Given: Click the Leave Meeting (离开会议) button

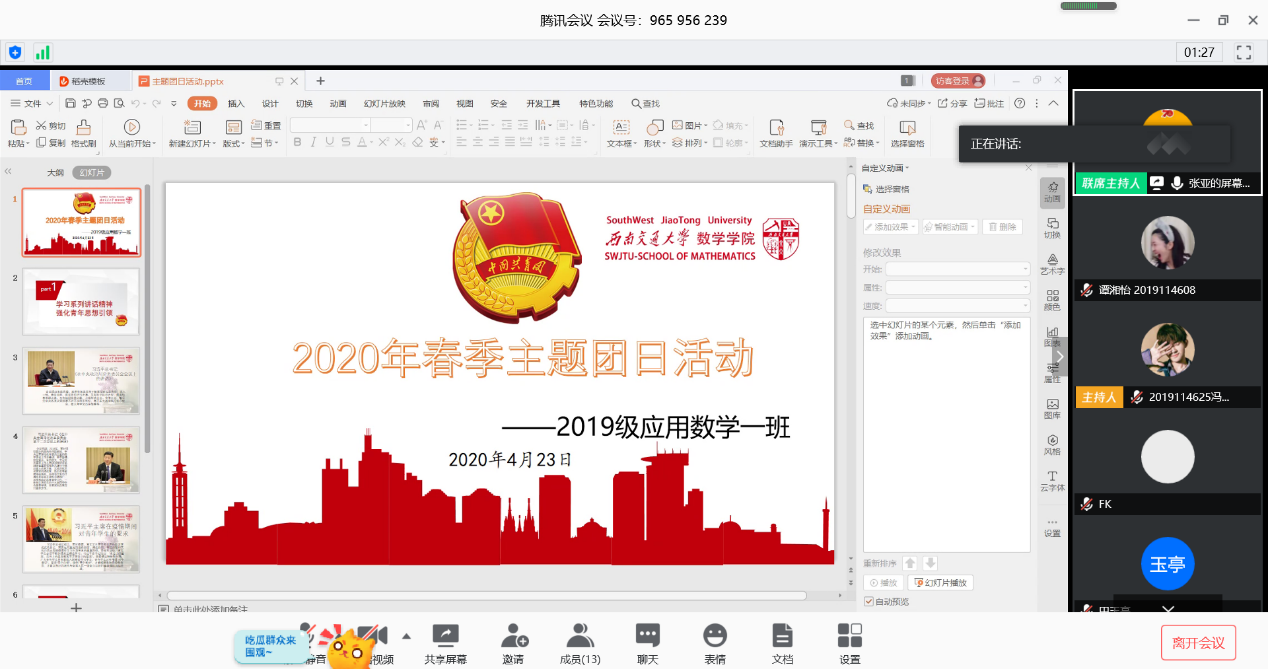Looking at the screenshot, I should tap(1198, 643).
